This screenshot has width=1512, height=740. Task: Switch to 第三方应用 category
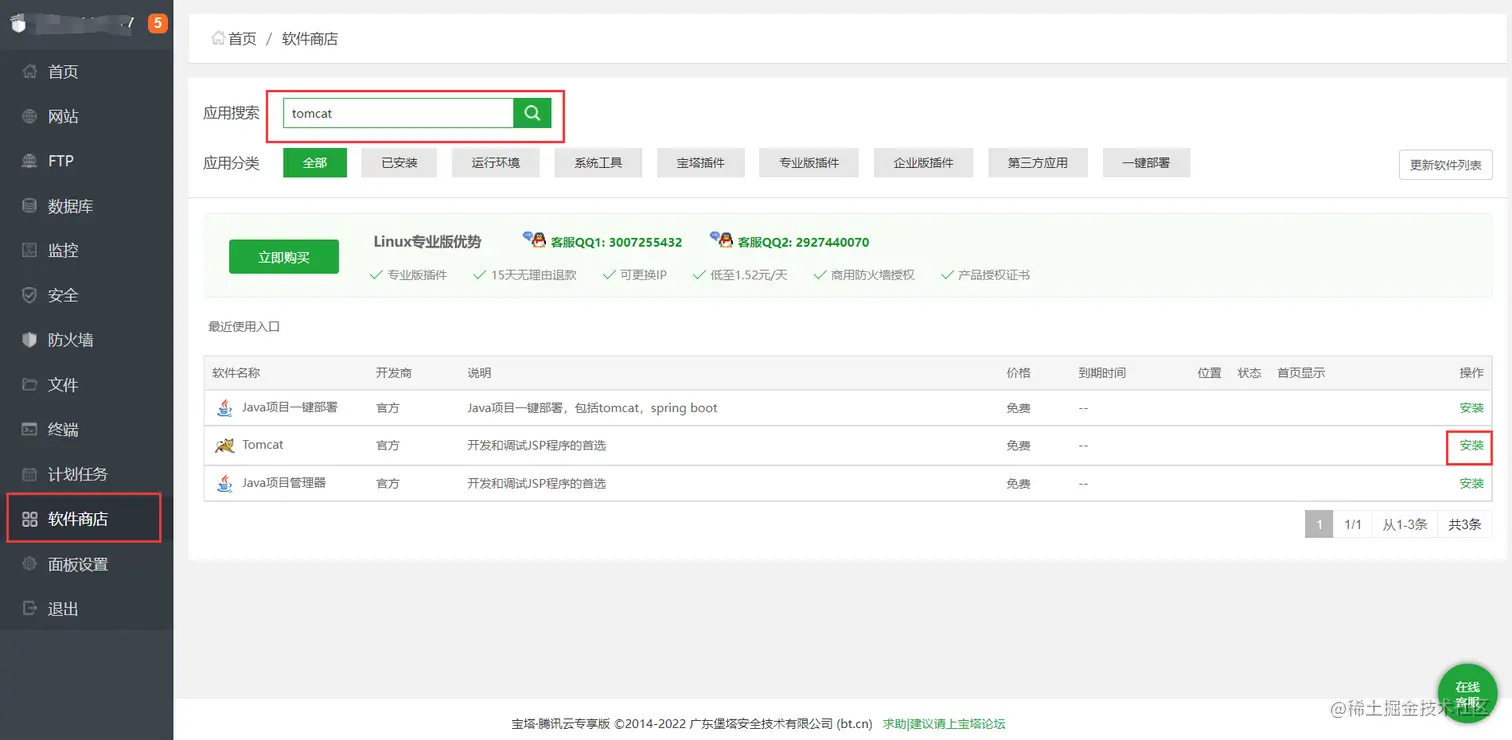pos(1038,163)
